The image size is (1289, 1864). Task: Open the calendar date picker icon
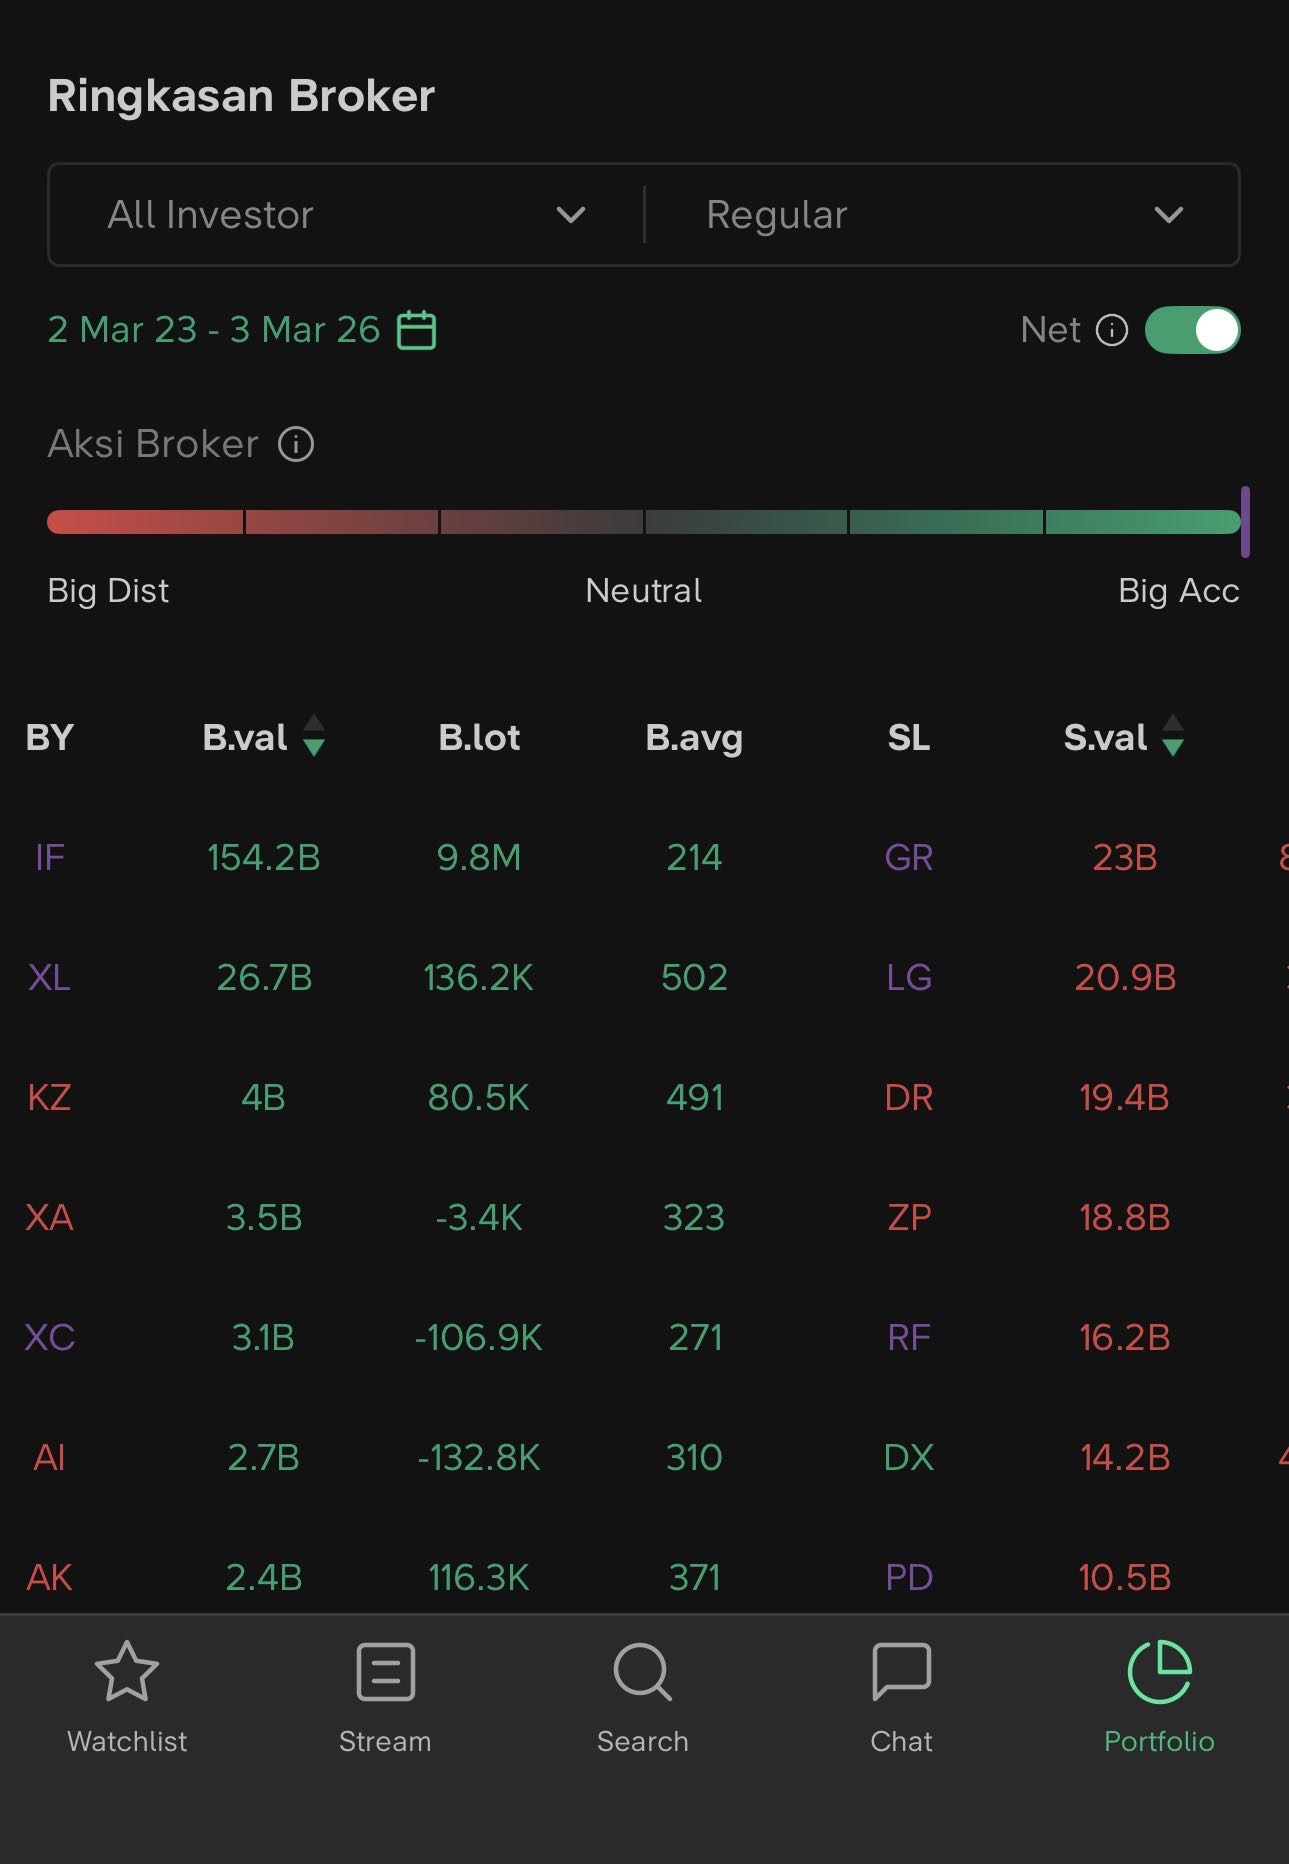click(x=416, y=330)
